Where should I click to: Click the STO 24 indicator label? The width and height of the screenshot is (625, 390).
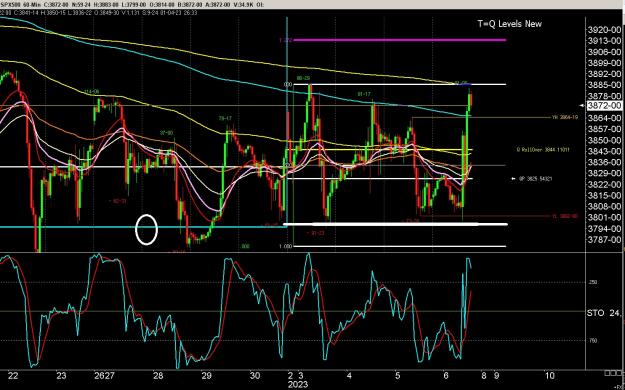(x=603, y=313)
